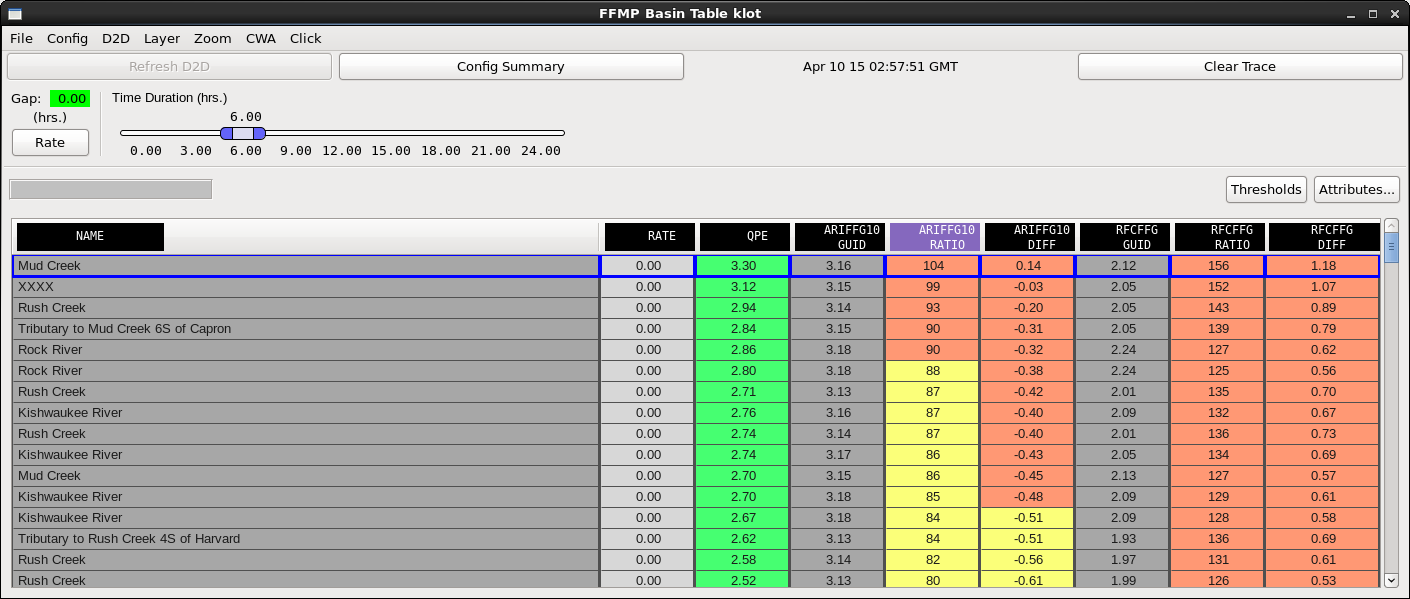The width and height of the screenshot is (1410, 599).
Task: Sort by the ARIFFG10 RATIO column header
Action: tap(935, 237)
